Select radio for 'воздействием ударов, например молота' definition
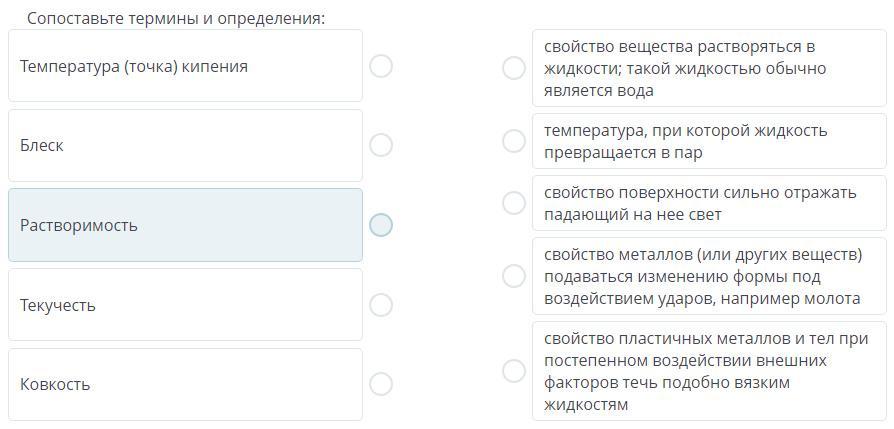The image size is (894, 429). (x=514, y=276)
